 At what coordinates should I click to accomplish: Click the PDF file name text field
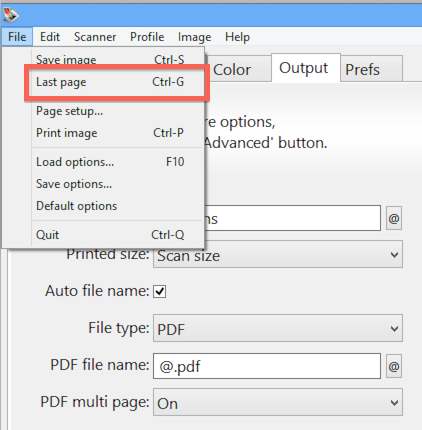click(x=267, y=366)
